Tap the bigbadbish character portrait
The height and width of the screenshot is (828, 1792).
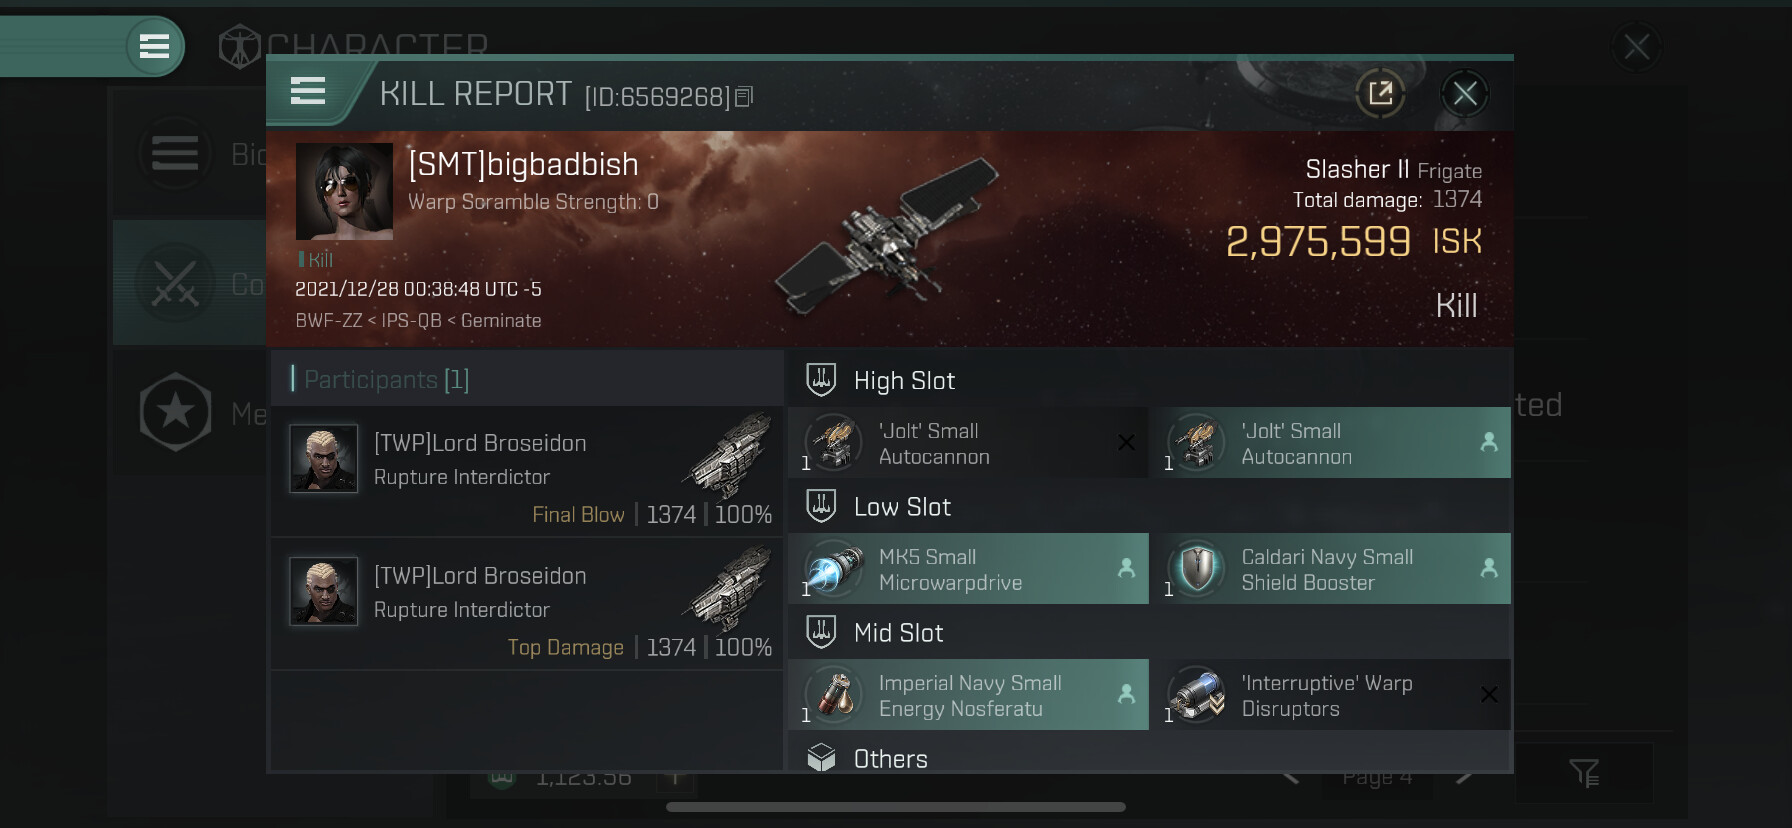344,191
